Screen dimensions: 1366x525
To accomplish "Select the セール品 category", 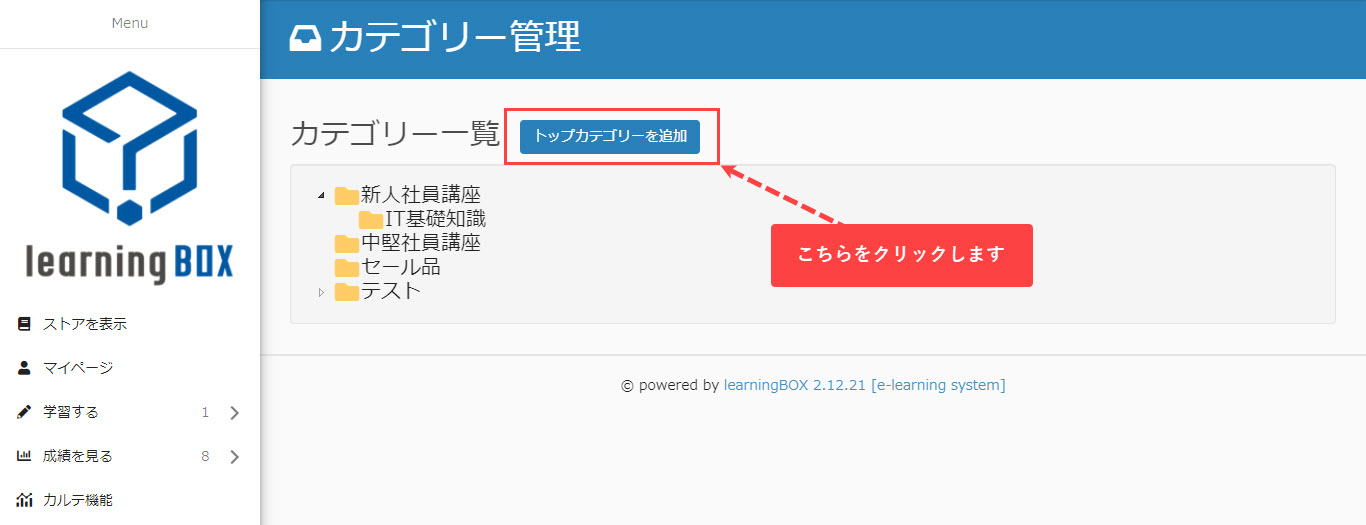I will [x=400, y=267].
